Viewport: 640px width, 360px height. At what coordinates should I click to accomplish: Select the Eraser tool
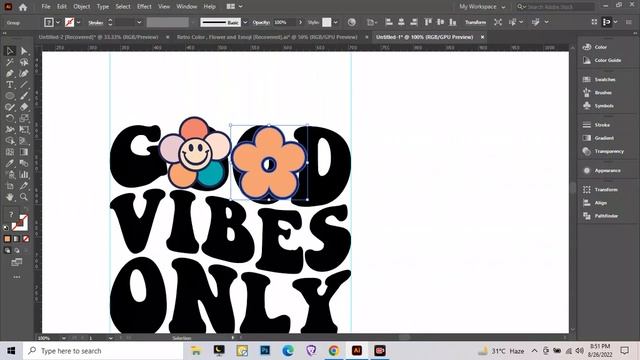(24, 107)
